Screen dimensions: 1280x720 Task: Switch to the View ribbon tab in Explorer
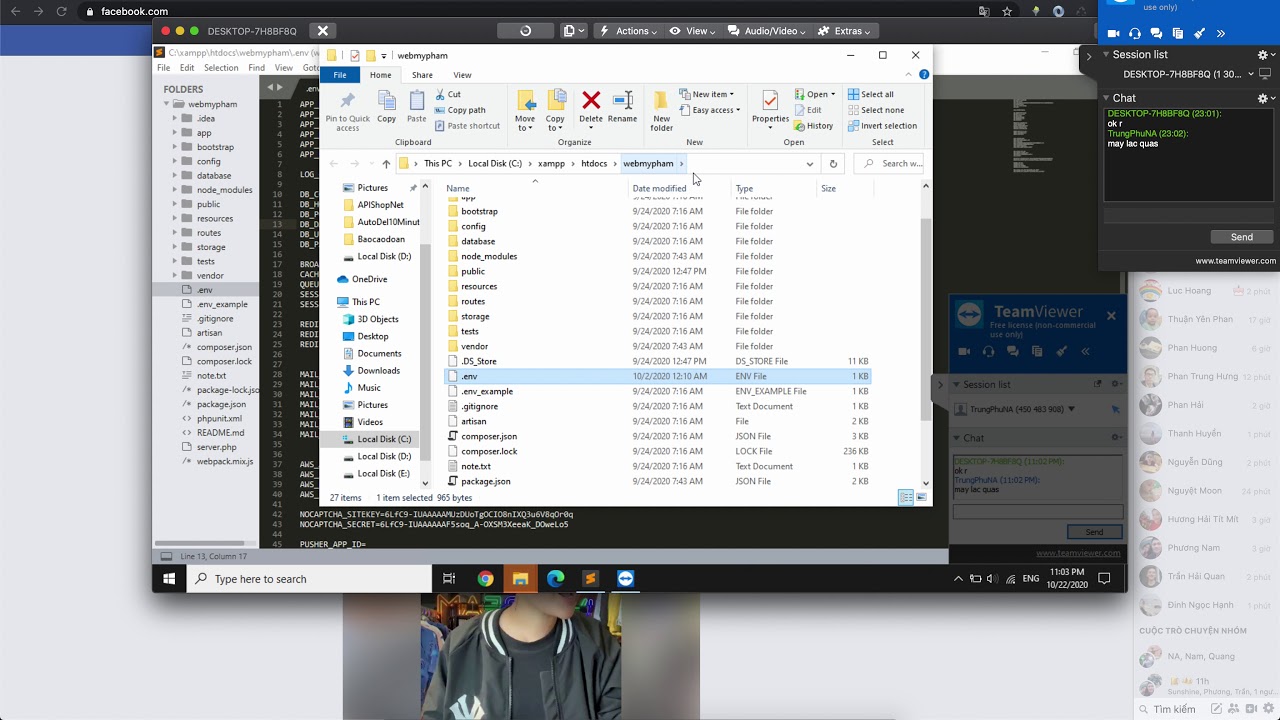click(x=462, y=75)
